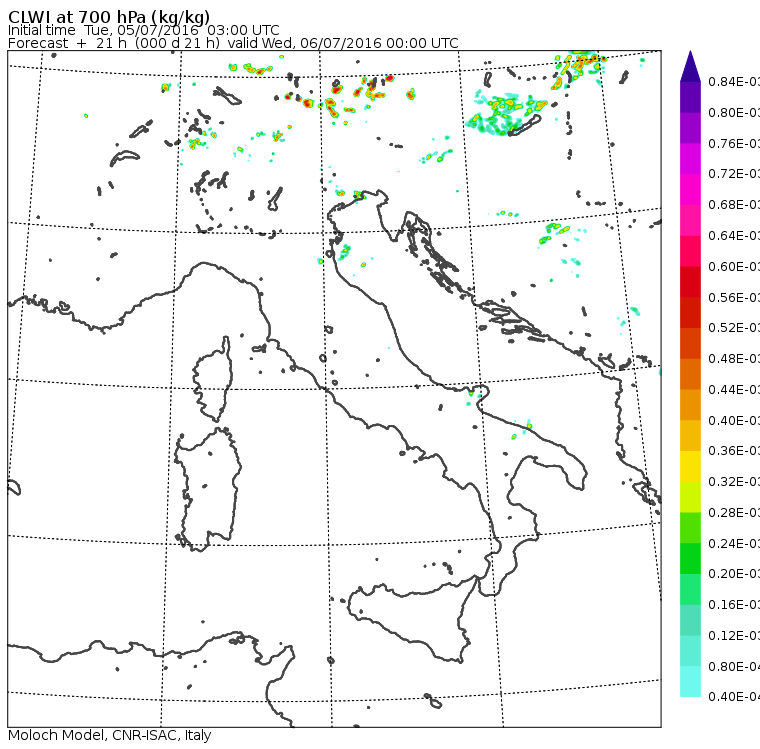This screenshot has width=760, height=749.
Task: Click the 0.60E-03 colorbar label
Action: click(x=734, y=266)
